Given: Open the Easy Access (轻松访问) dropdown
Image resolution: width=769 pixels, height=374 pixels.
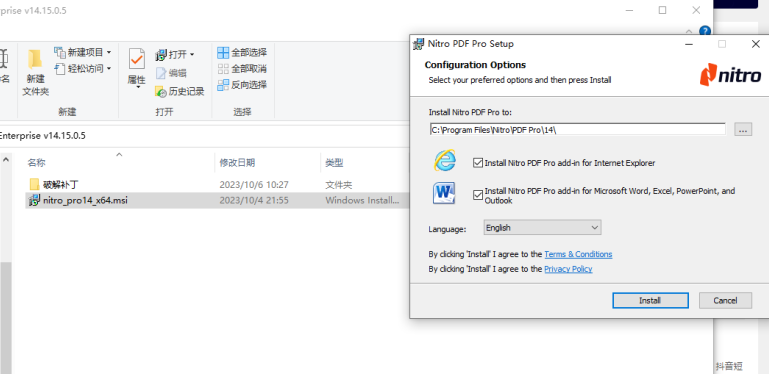Looking at the screenshot, I should point(83,69).
